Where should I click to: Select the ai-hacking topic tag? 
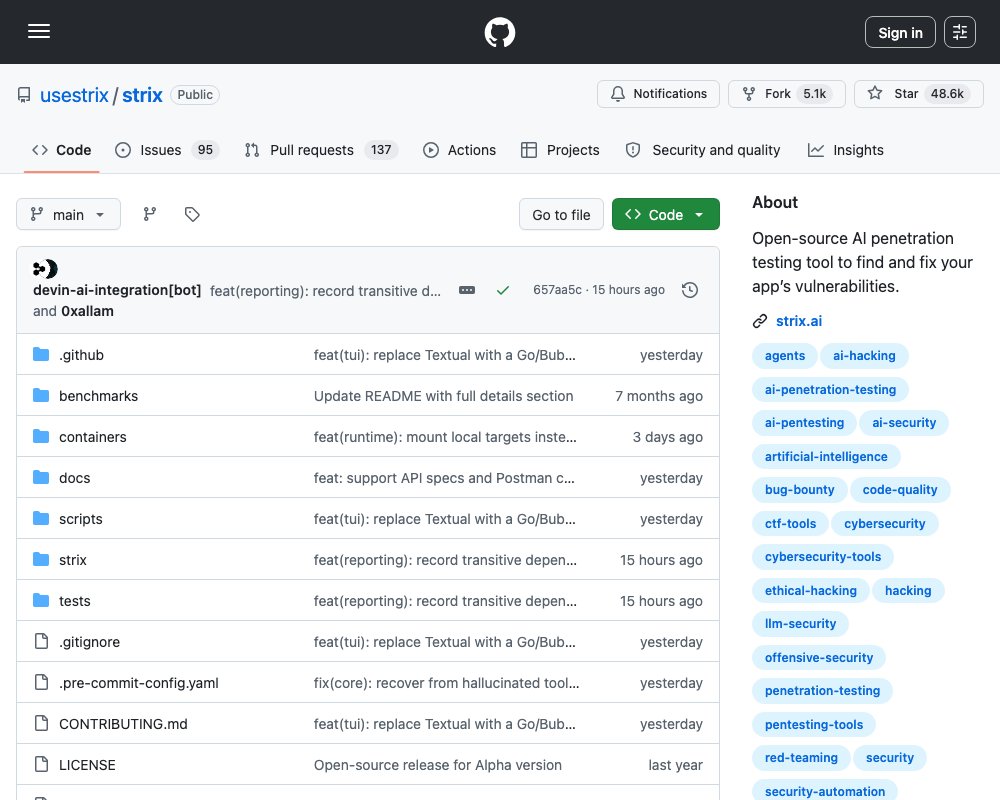[864, 356]
